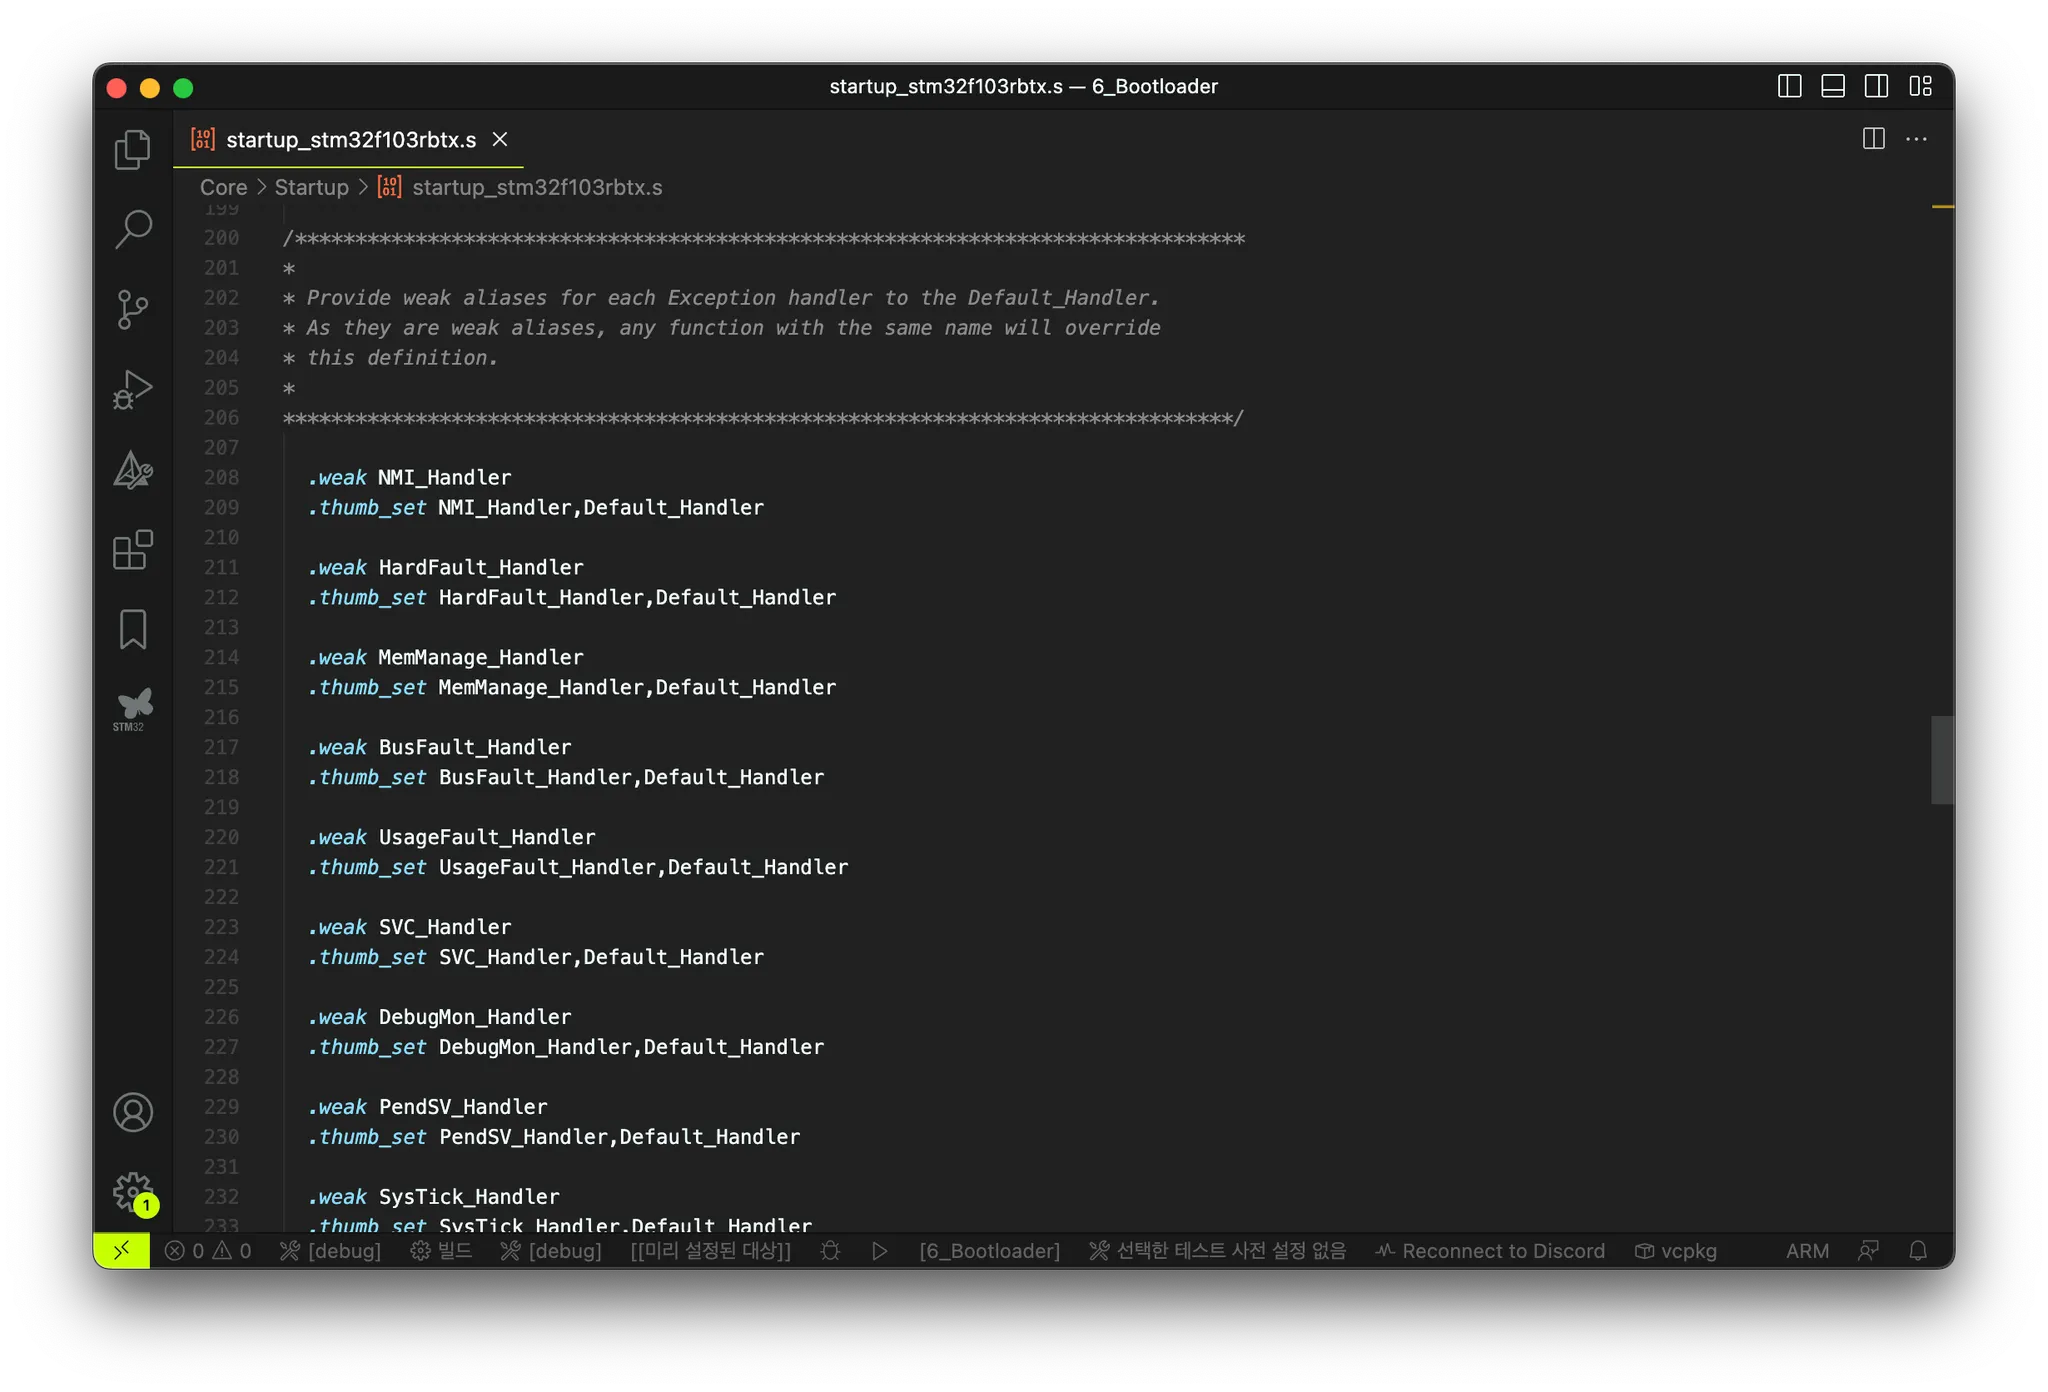Toggle the primary side bar layout button
Image resolution: width=2048 pixels, height=1392 pixels.
pyautogui.click(x=1790, y=87)
